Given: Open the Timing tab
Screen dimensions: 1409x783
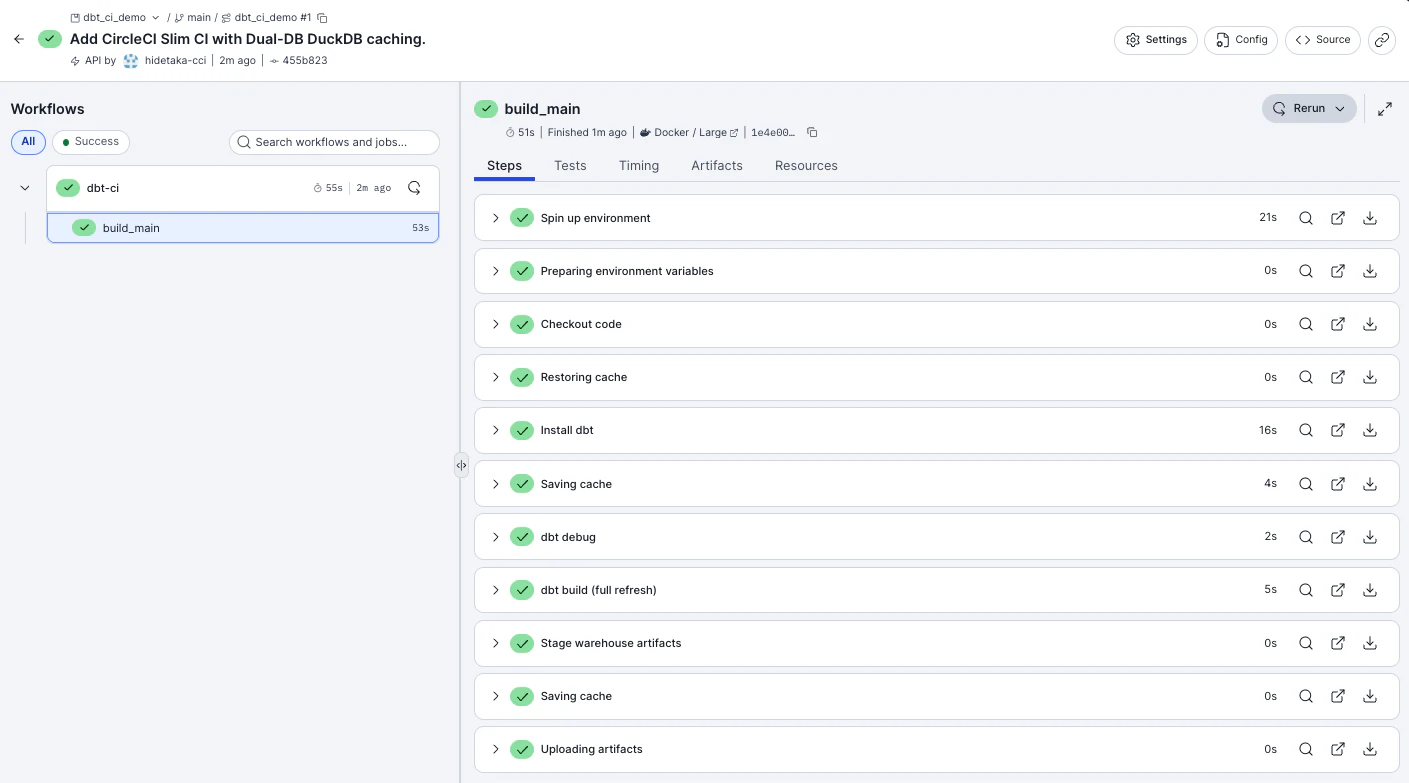Looking at the screenshot, I should point(639,166).
